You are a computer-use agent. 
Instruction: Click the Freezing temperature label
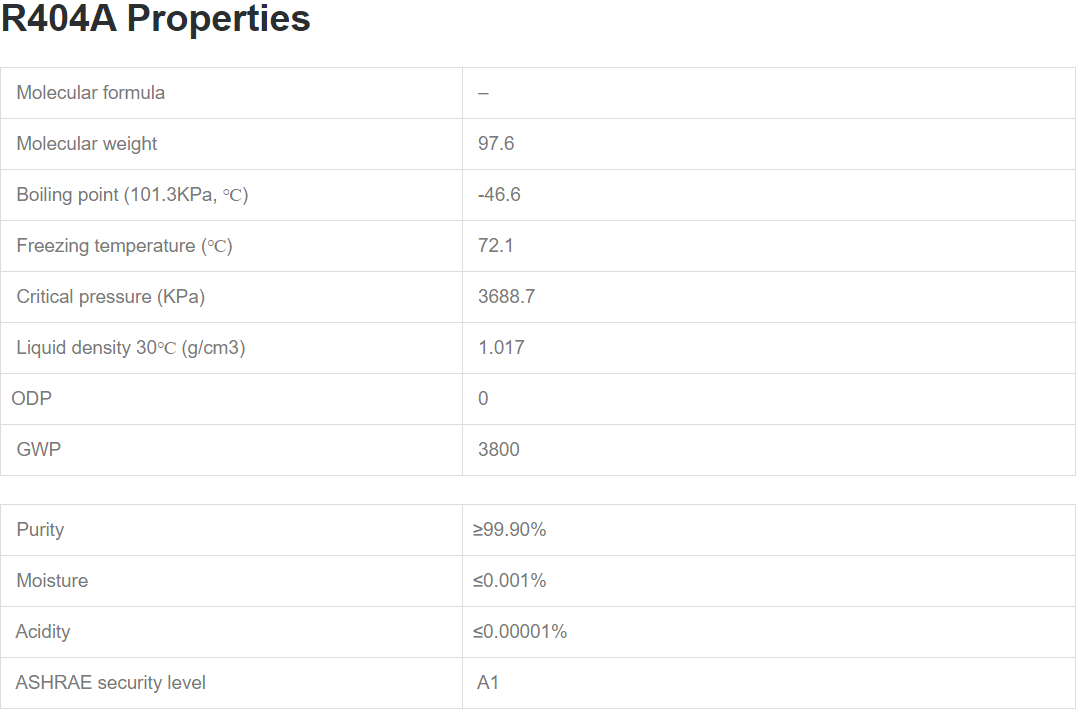coord(124,246)
